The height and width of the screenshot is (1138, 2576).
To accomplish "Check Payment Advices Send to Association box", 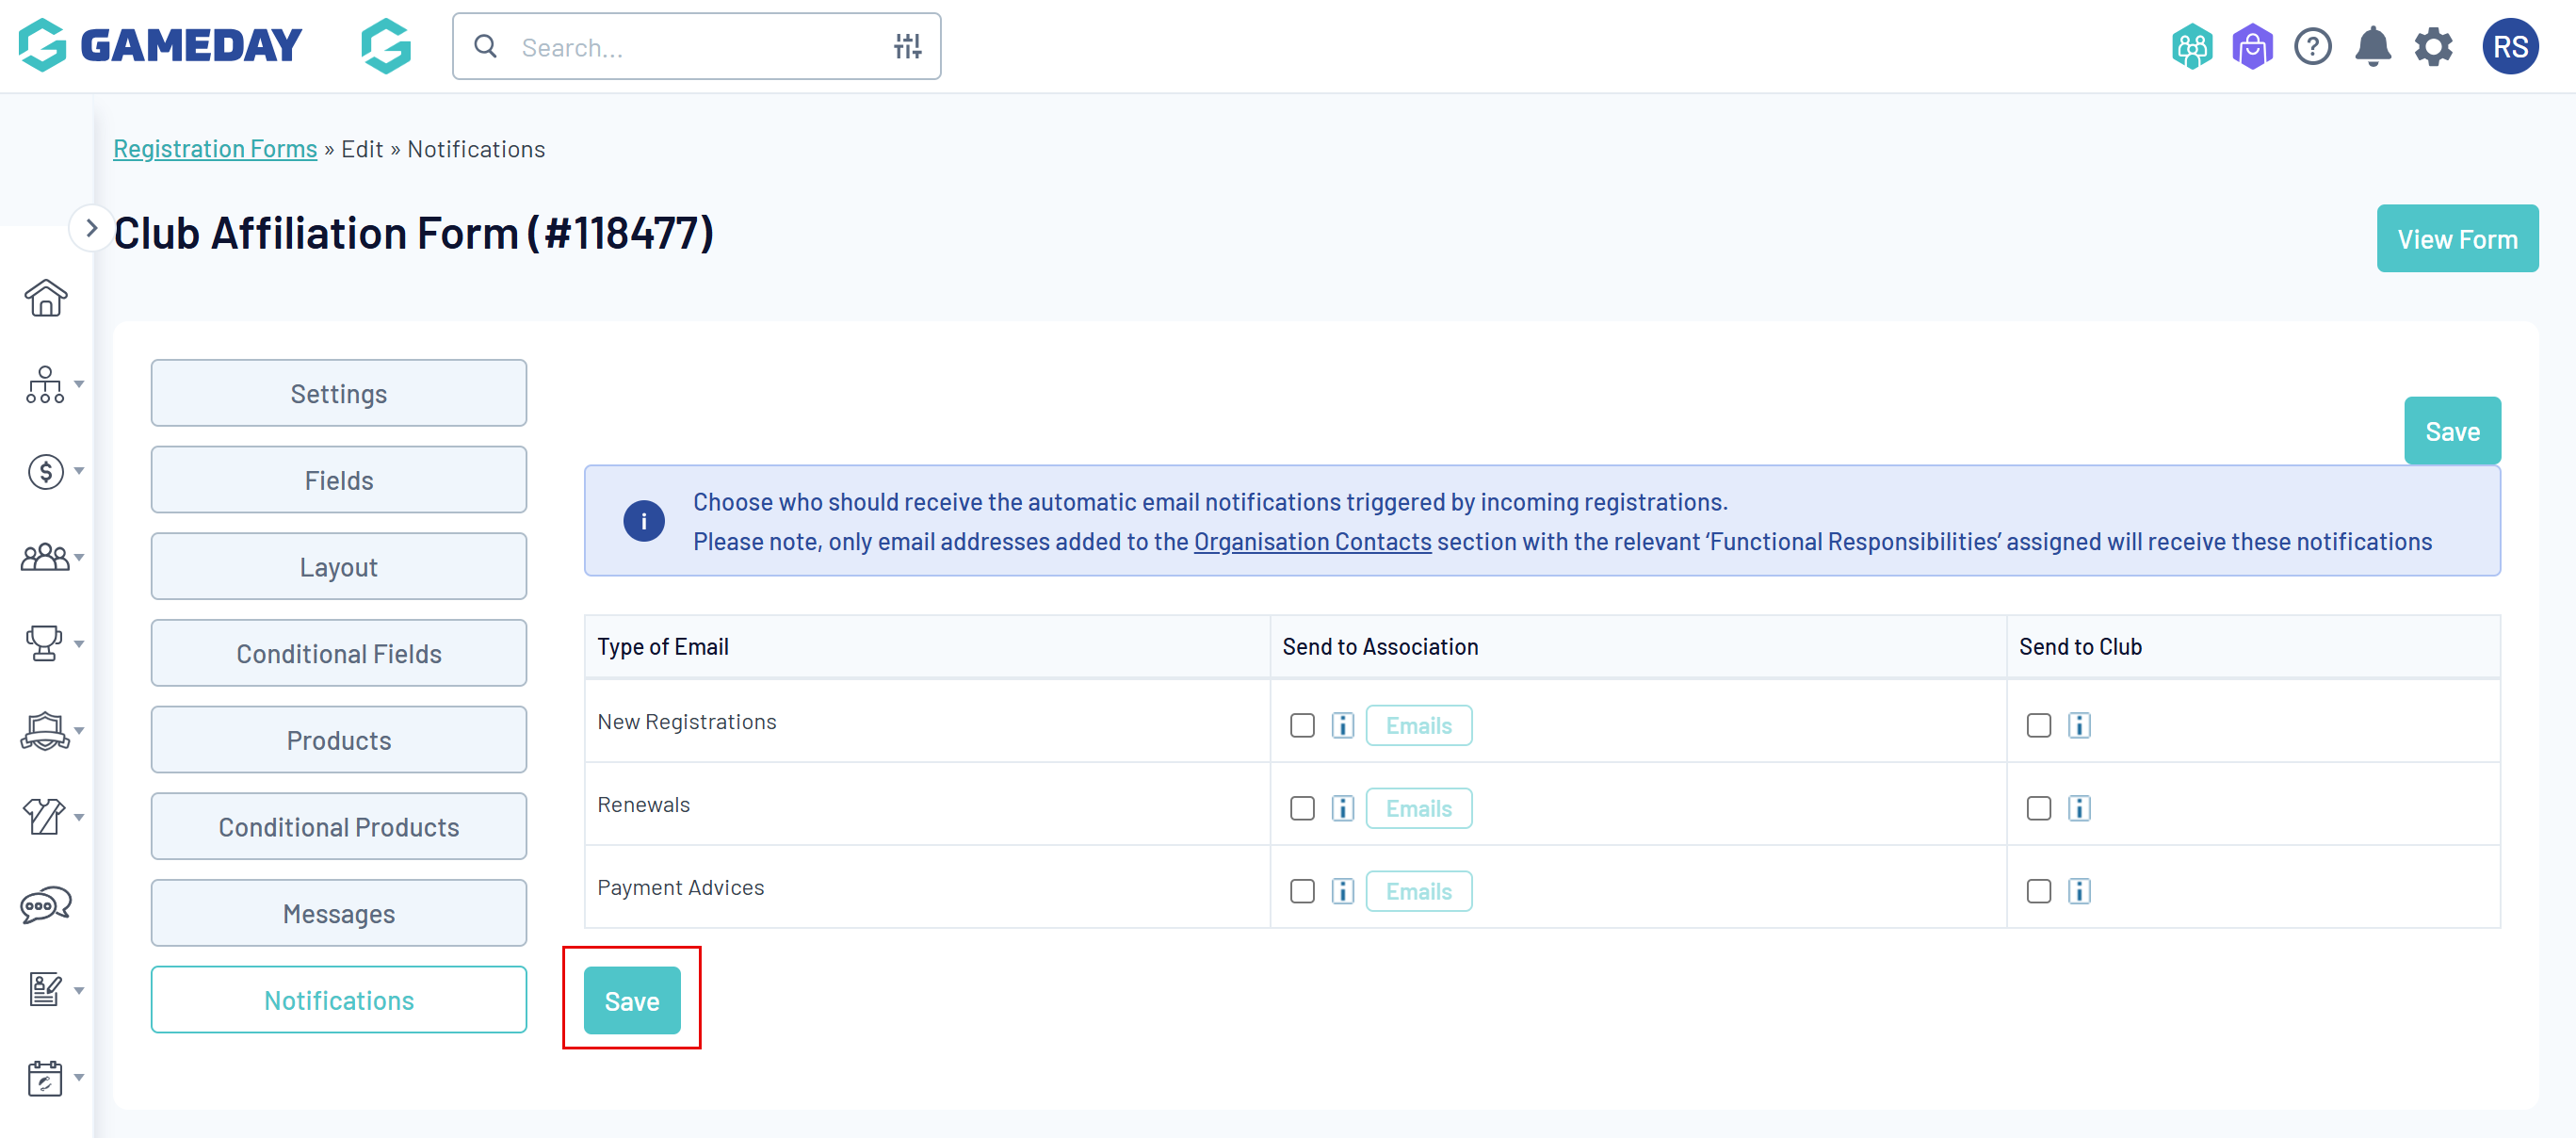I will [1302, 891].
